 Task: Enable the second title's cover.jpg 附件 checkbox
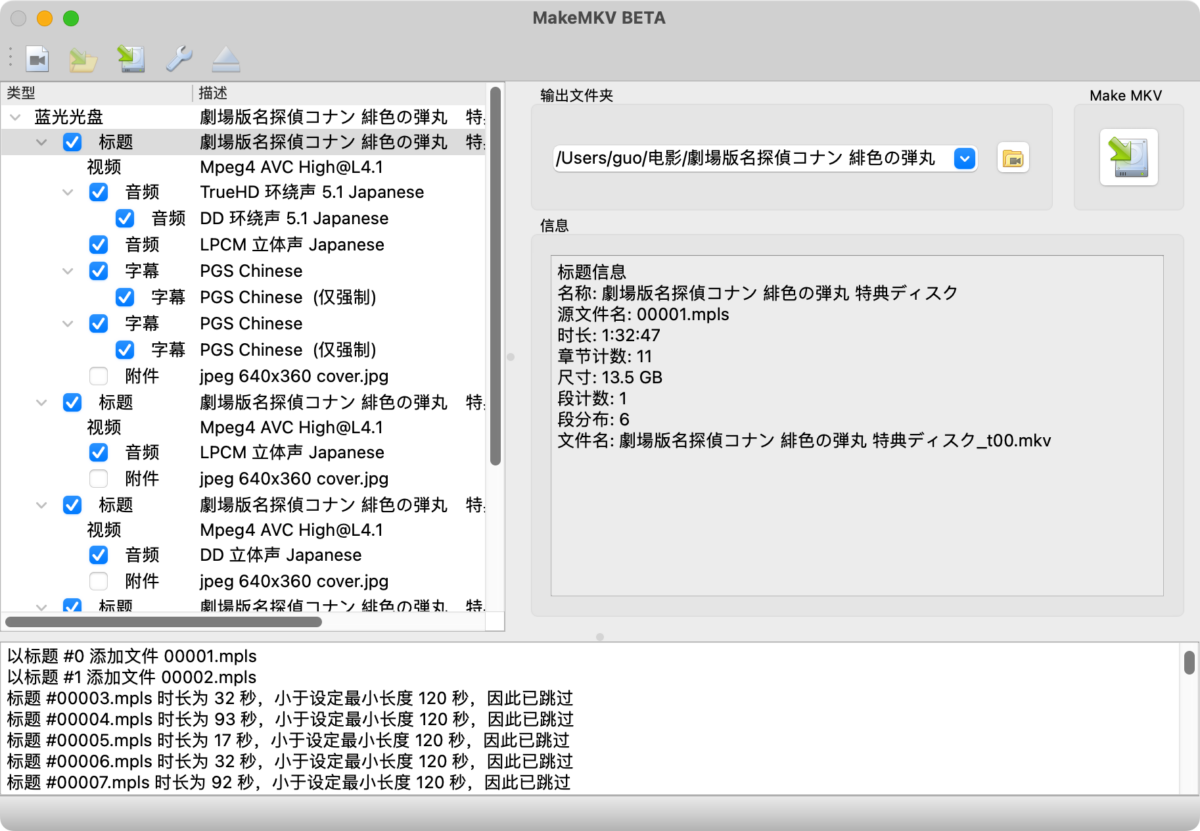point(98,478)
